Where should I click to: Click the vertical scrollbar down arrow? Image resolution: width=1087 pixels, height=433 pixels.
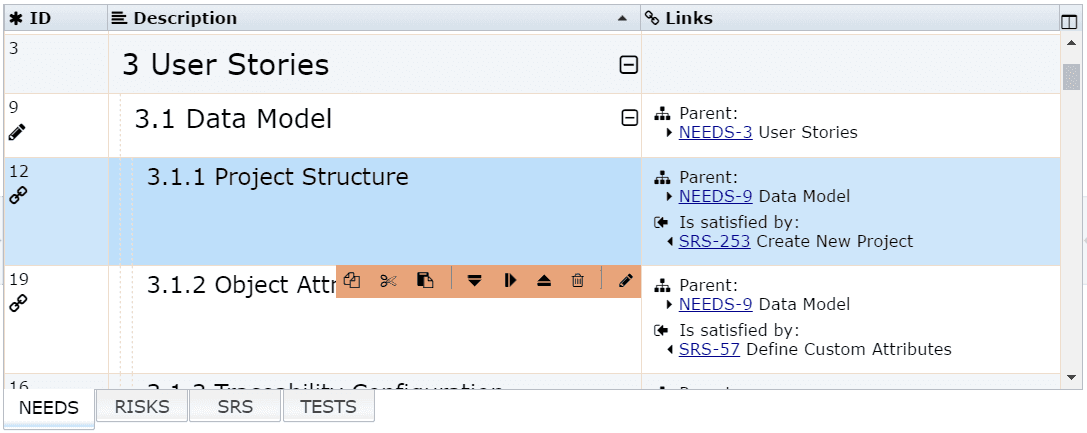pyautogui.click(x=1071, y=377)
